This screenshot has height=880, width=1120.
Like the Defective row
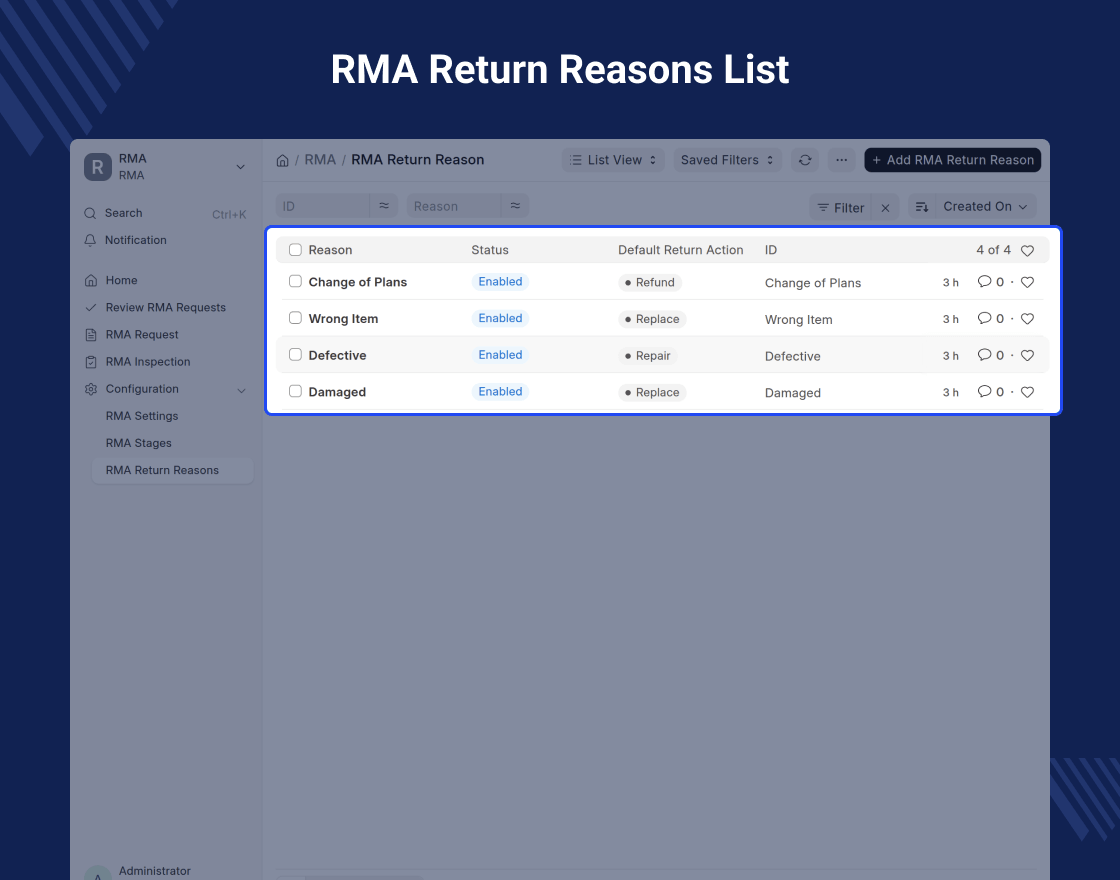(1027, 356)
